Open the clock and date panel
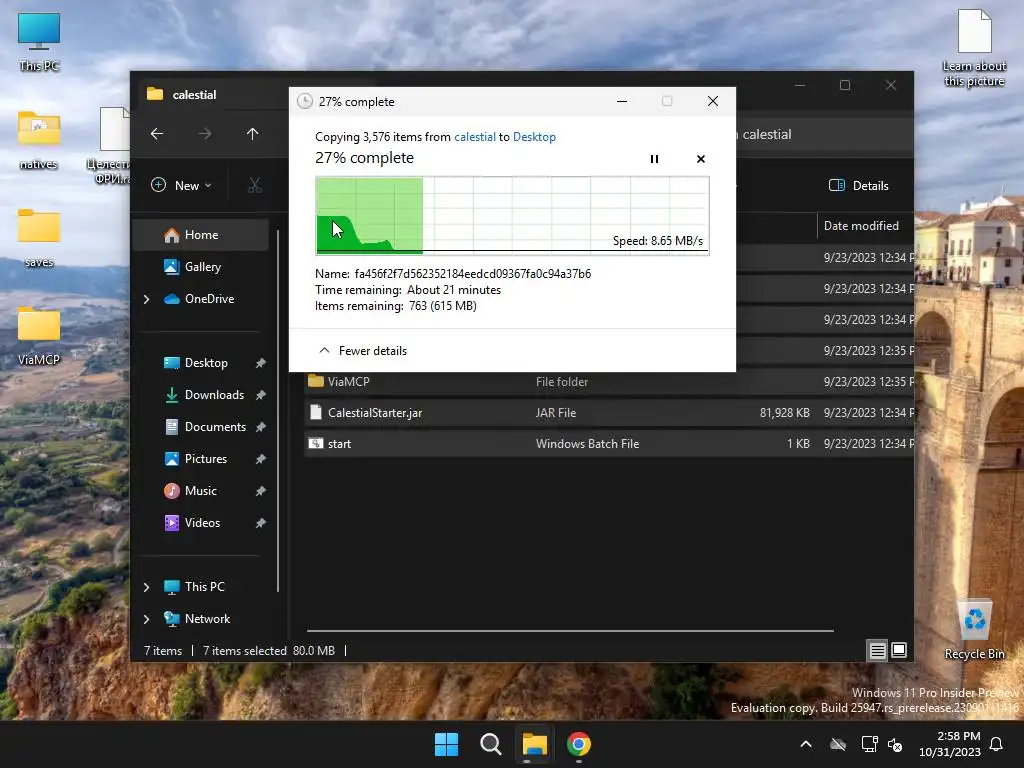This screenshot has width=1024, height=768. pyautogui.click(x=950, y=744)
